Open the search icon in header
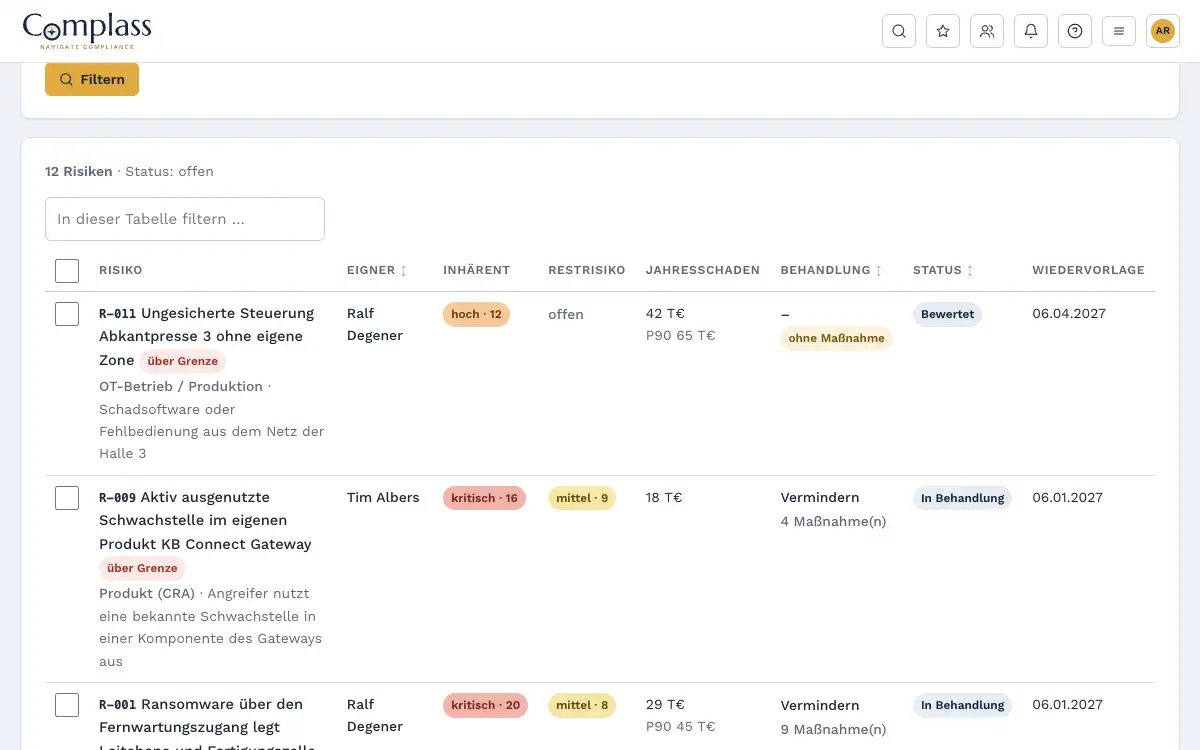This screenshot has height=750, width=1200. pyautogui.click(x=899, y=31)
